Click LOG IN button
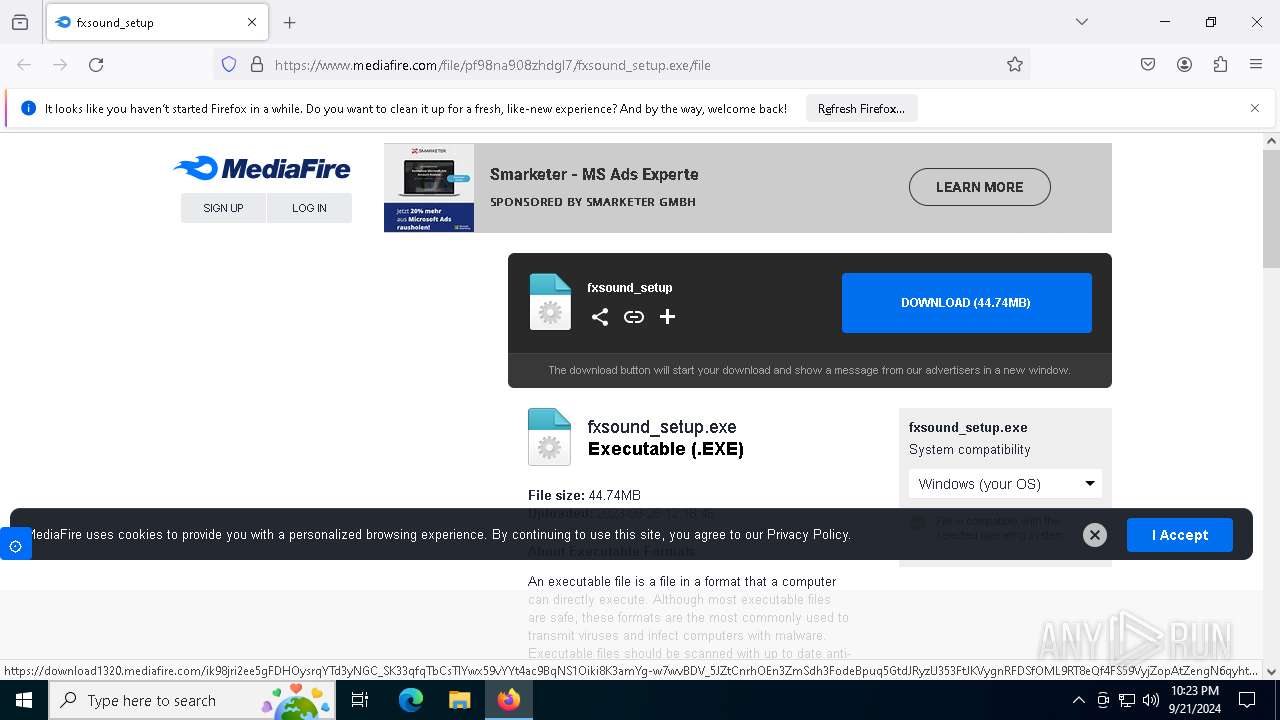This screenshot has height=720, width=1280. (x=309, y=208)
